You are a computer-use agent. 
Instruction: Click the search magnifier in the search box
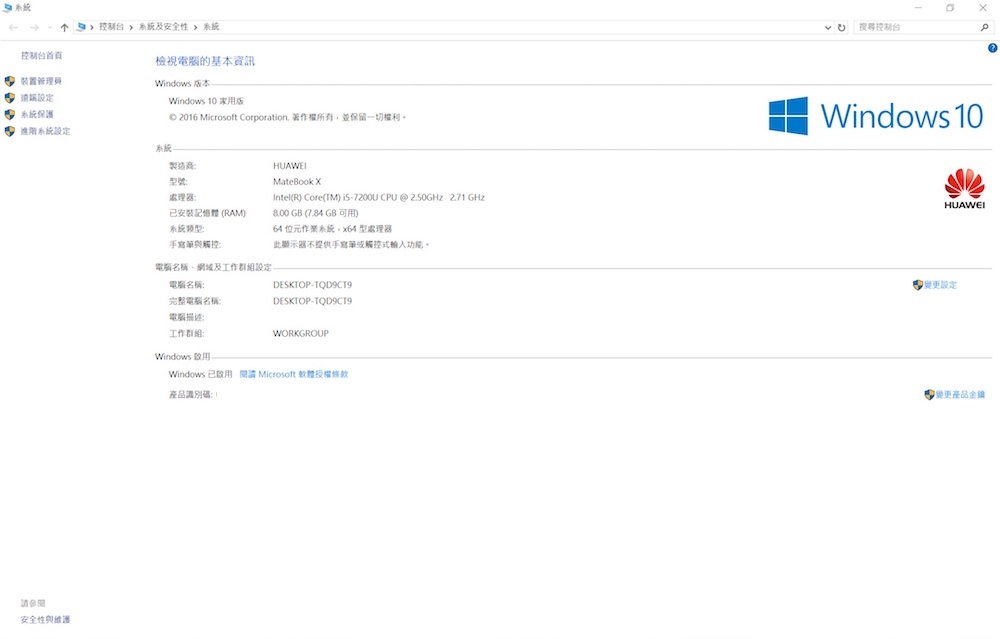click(986, 27)
